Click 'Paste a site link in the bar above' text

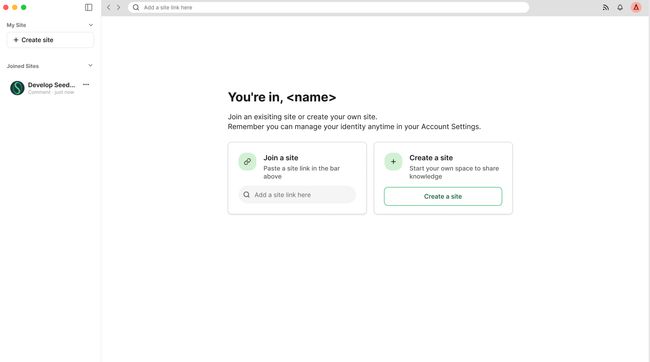[302, 172]
